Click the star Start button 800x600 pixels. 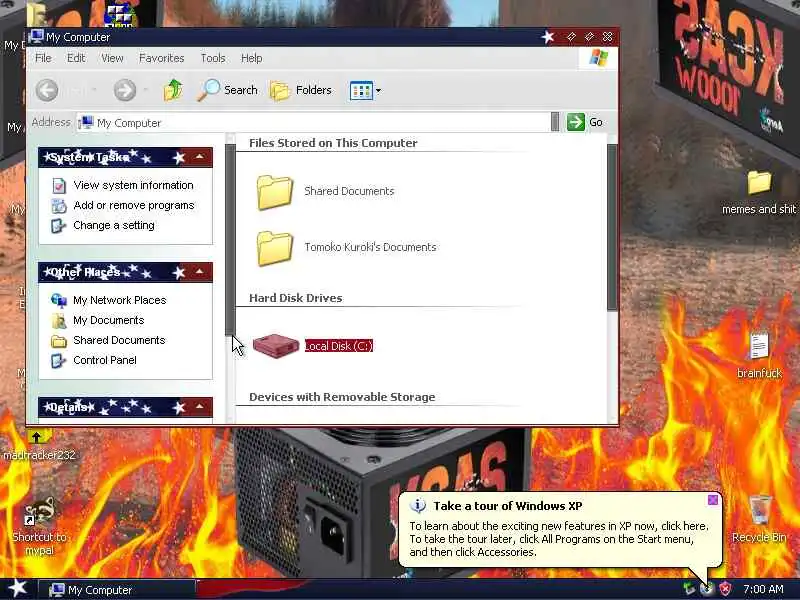point(17,589)
